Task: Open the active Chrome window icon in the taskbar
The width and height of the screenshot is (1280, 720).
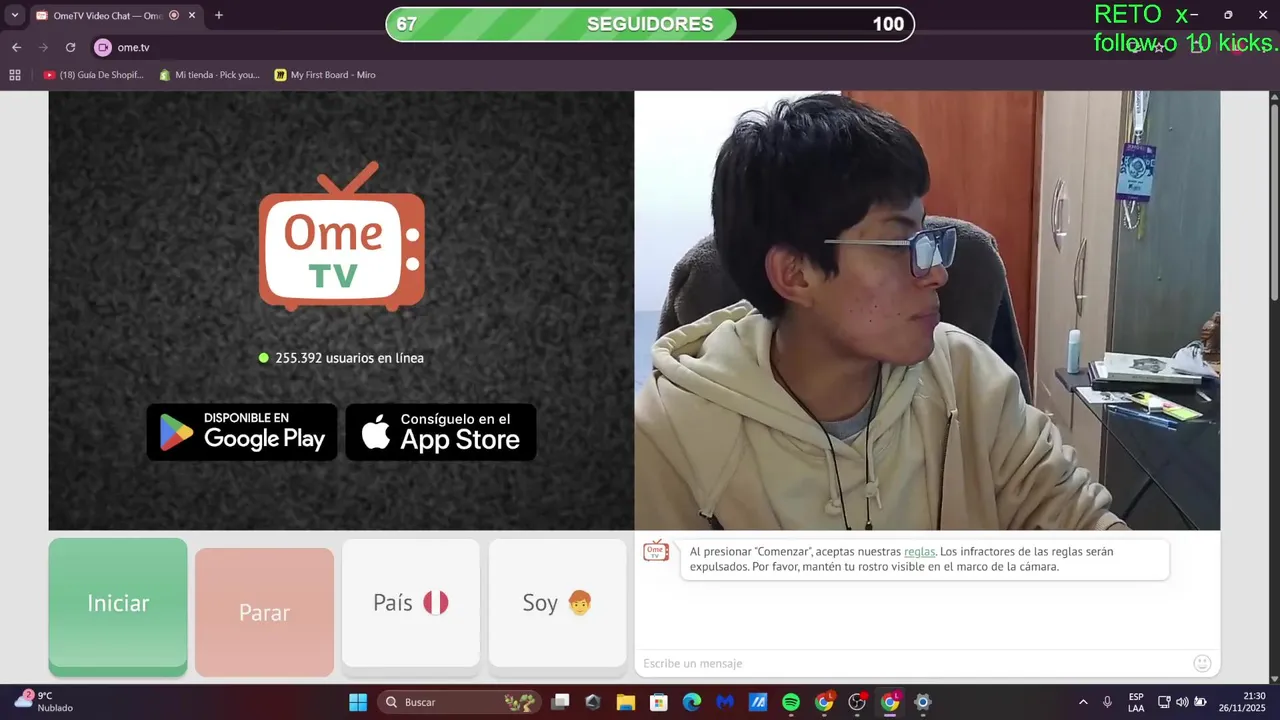Action: tap(890, 702)
